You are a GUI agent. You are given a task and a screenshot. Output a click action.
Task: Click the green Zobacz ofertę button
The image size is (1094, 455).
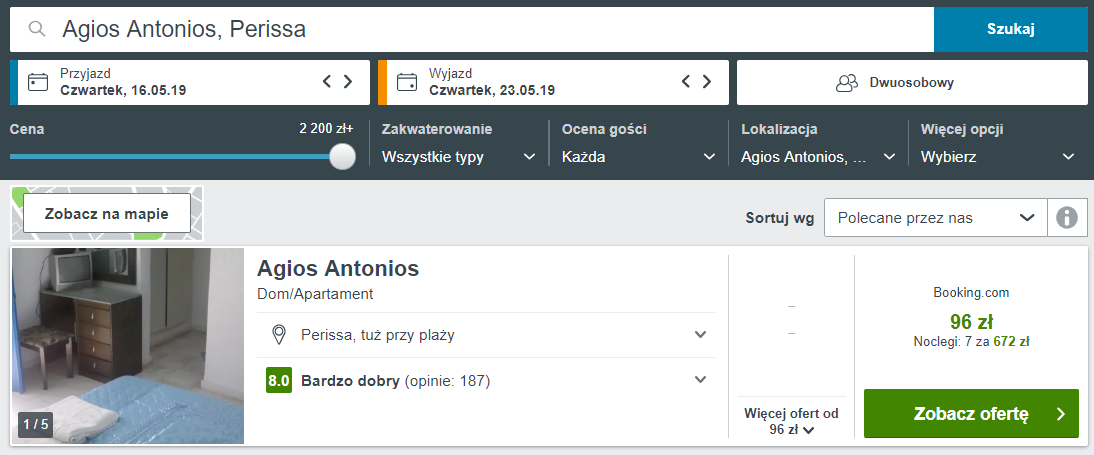(x=971, y=414)
